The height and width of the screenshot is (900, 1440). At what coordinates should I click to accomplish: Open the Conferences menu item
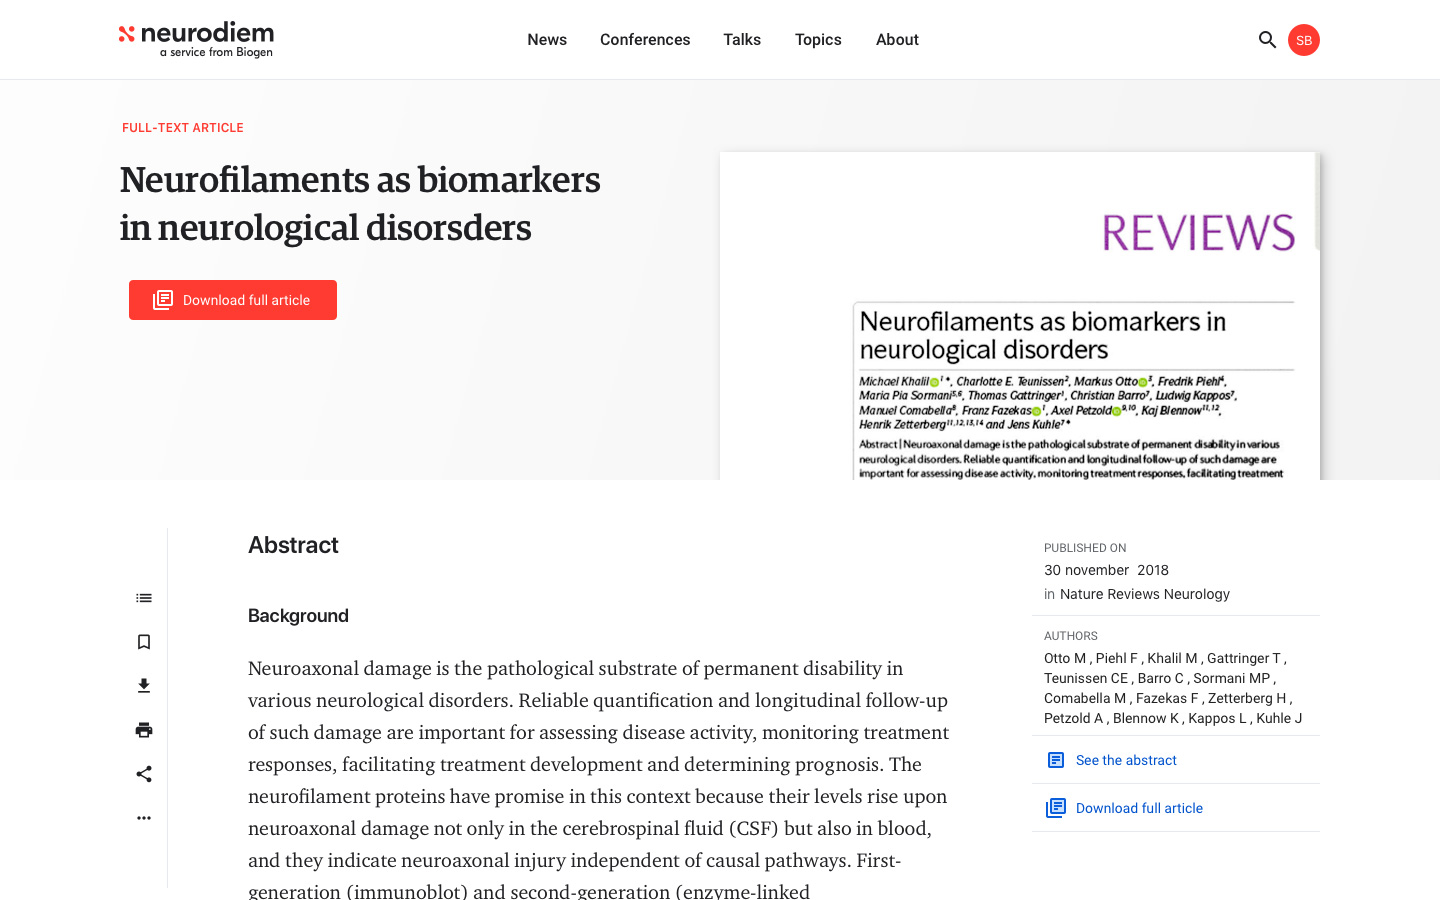pyautogui.click(x=645, y=40)
